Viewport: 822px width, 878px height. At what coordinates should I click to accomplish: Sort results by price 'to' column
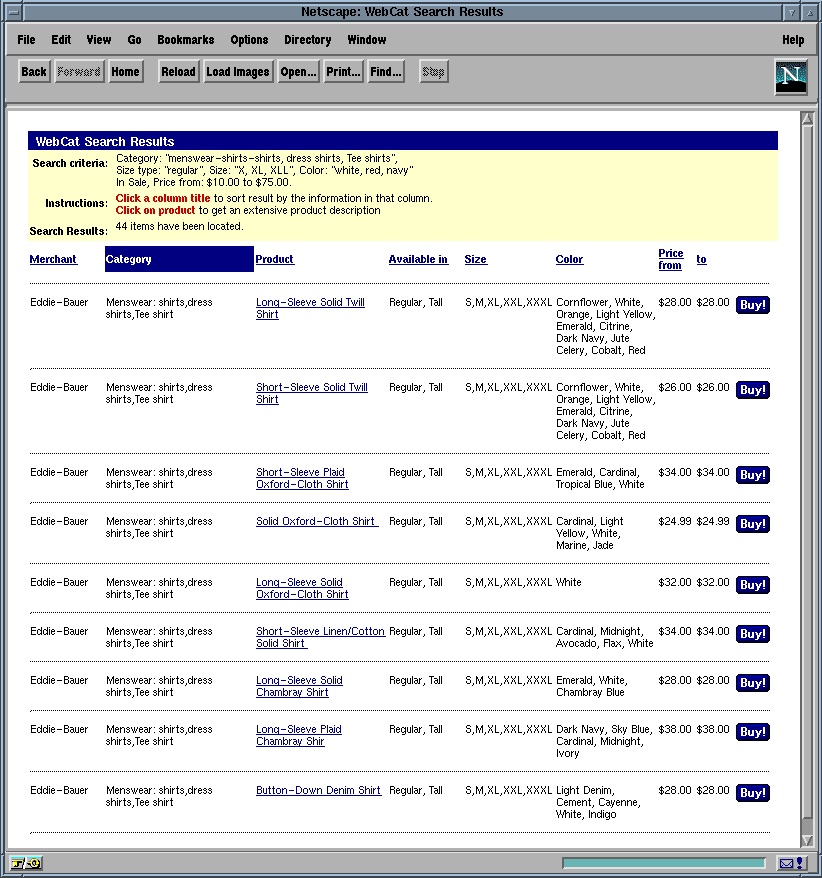[x=702, y=259]
